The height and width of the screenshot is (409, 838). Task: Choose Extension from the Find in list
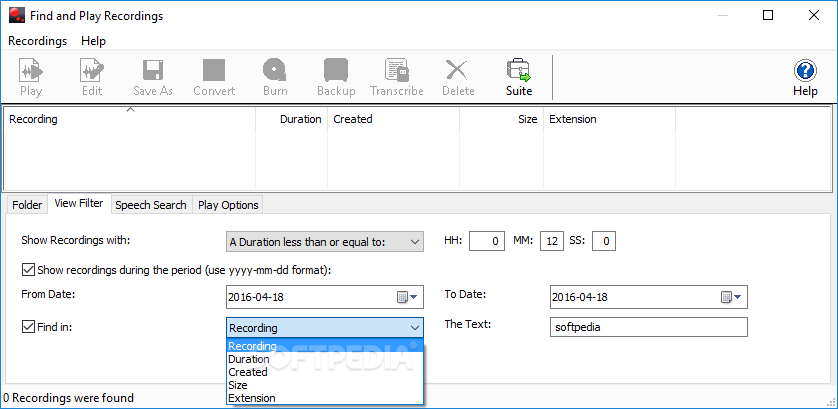pos(251,398)
